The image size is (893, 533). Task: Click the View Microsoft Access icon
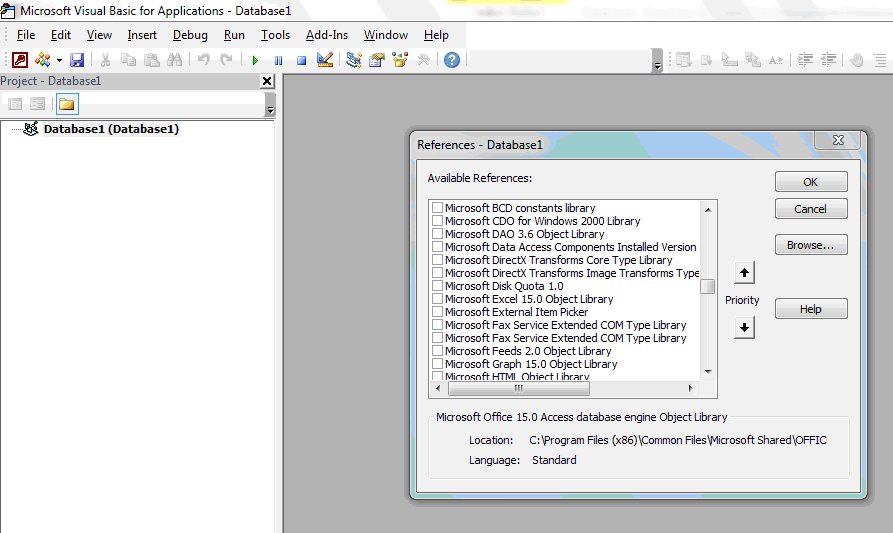[19, 59]
